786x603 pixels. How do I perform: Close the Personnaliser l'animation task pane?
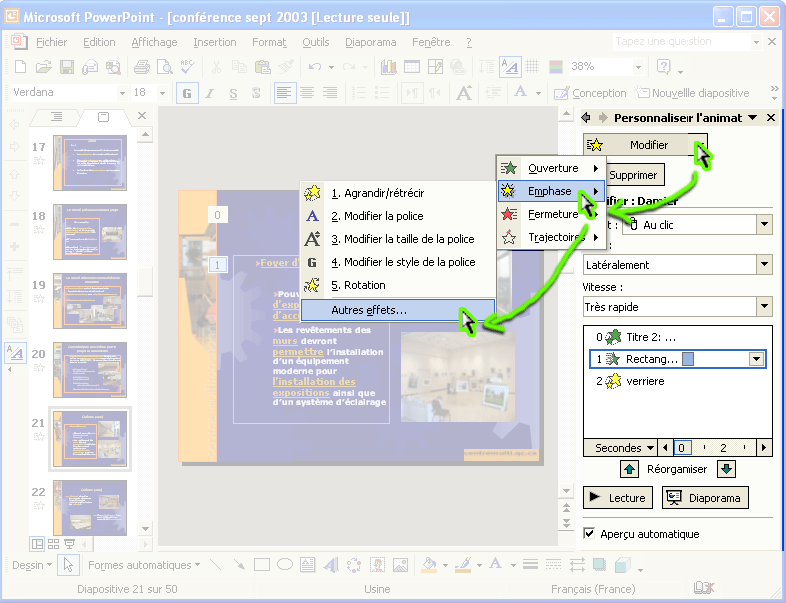(x=771, y=118)
